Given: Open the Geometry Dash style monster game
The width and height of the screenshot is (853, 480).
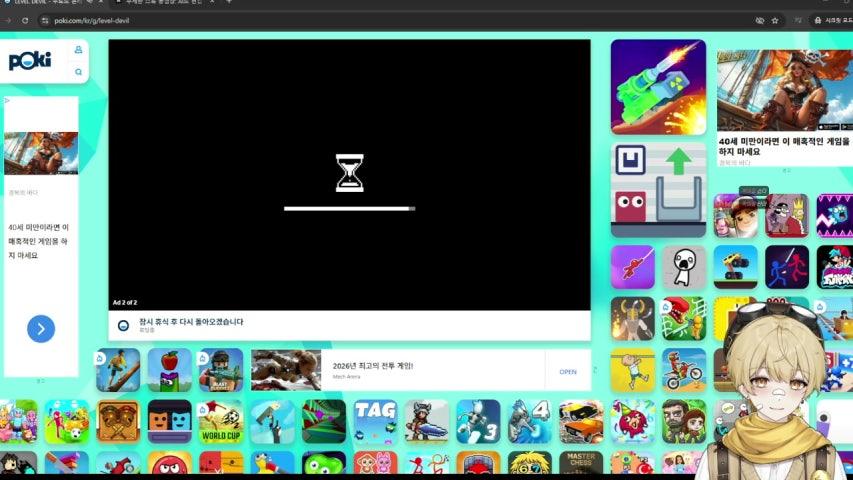Looking at the screenshot, I should click(835, 216).
